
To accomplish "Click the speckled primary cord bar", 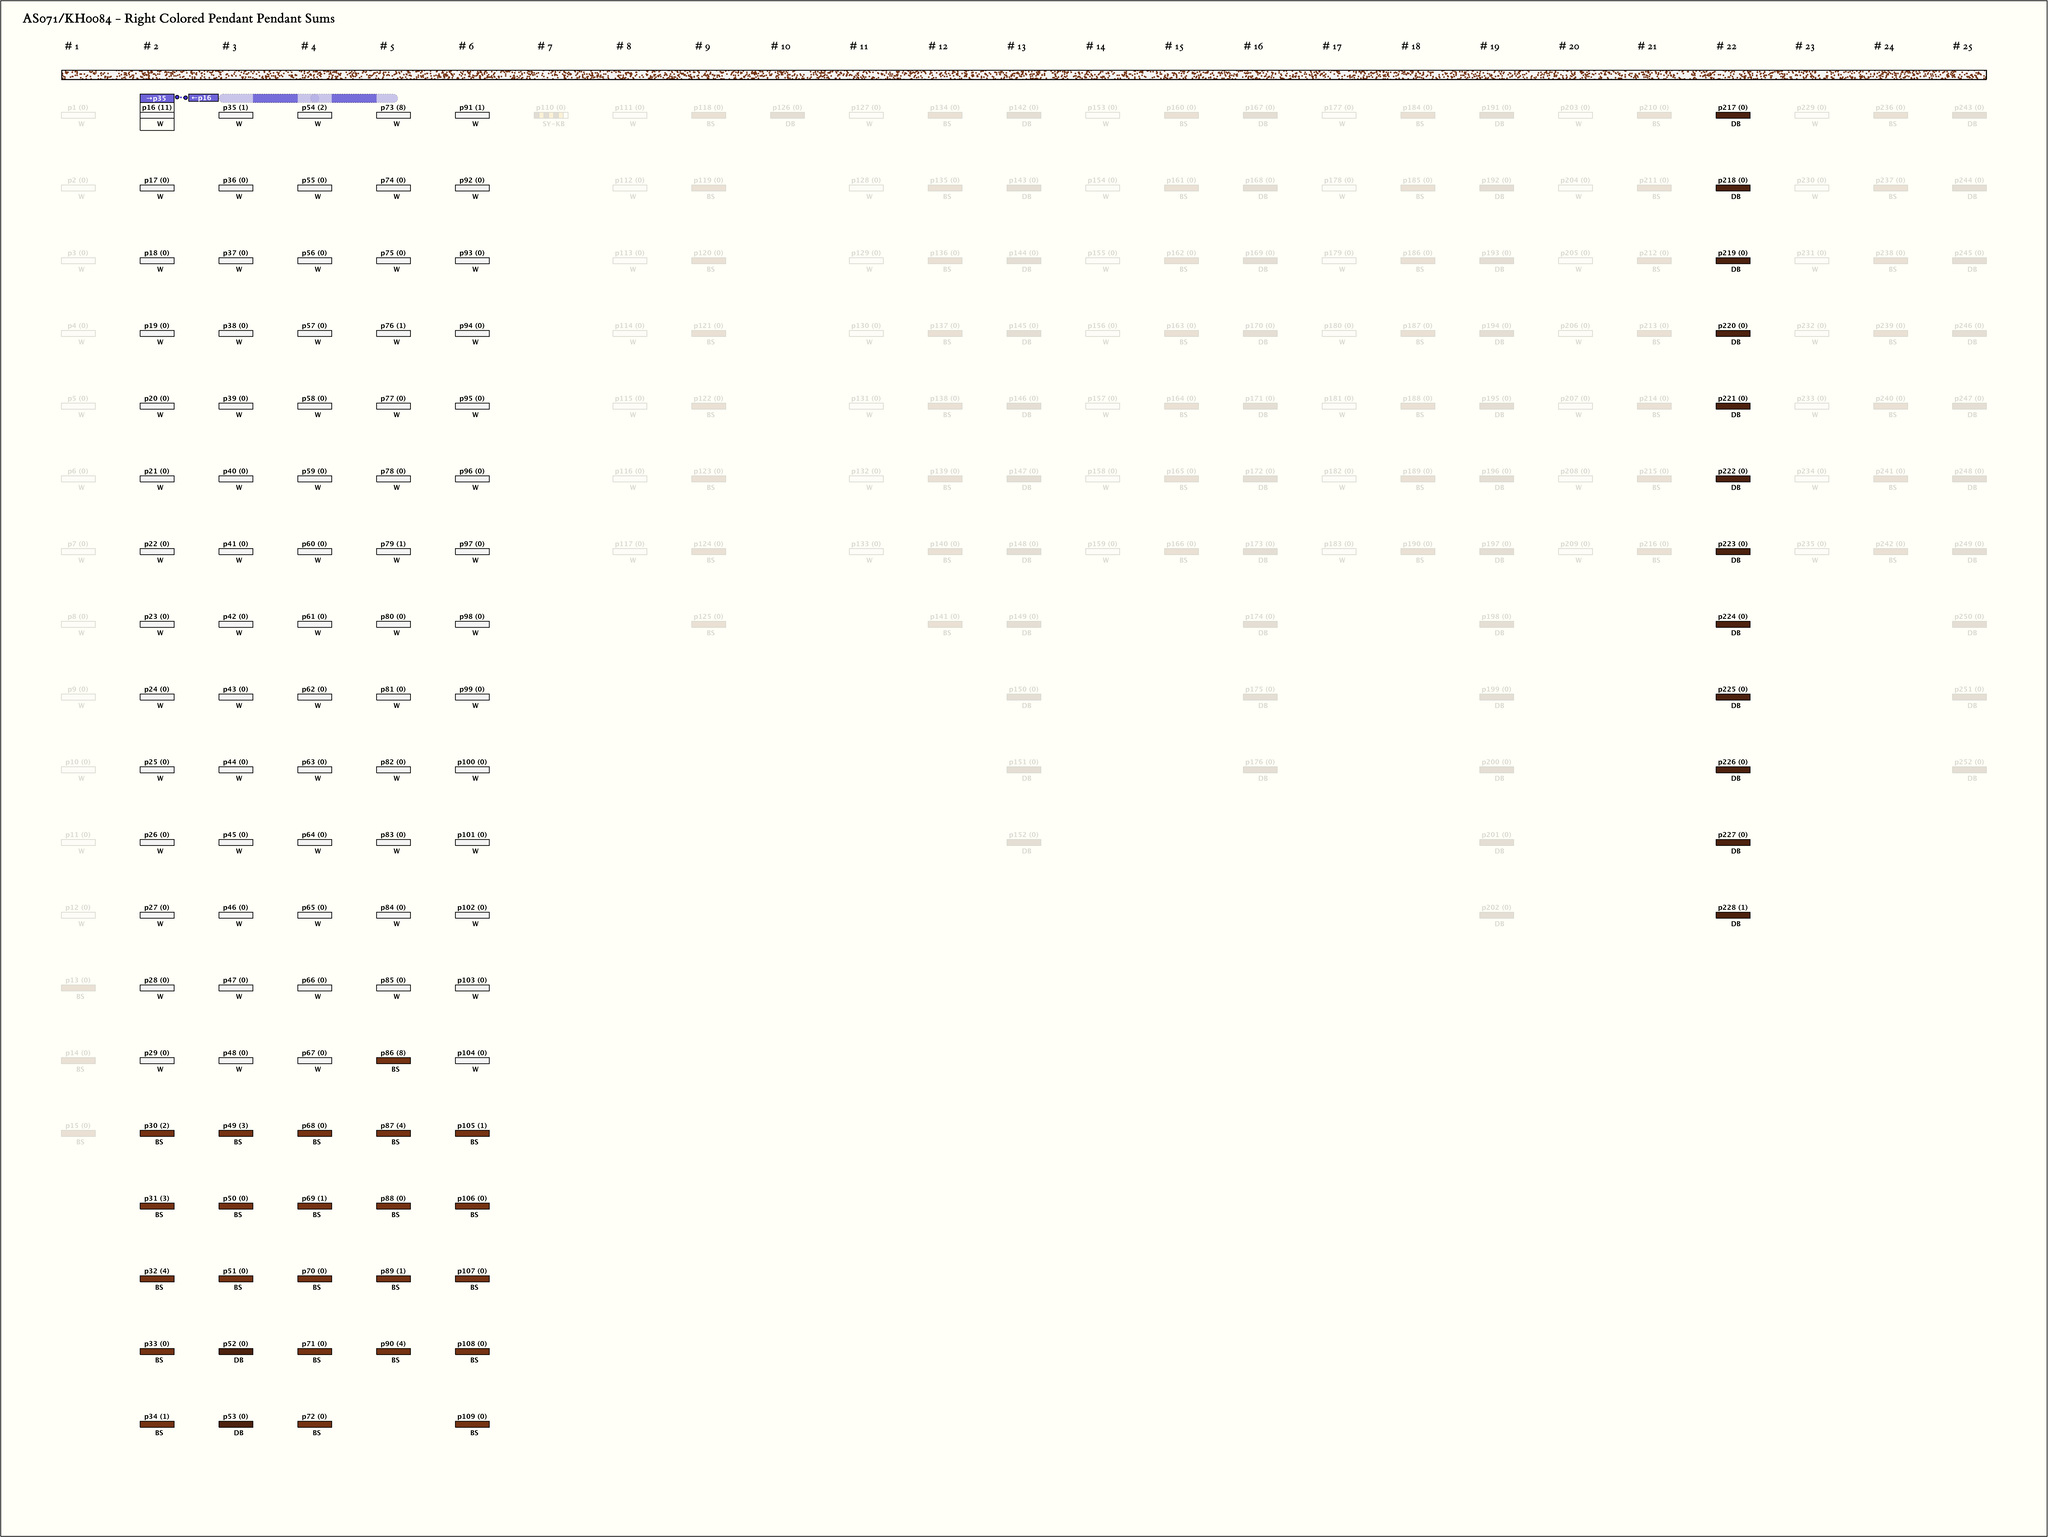I will tap(1023, 75).
